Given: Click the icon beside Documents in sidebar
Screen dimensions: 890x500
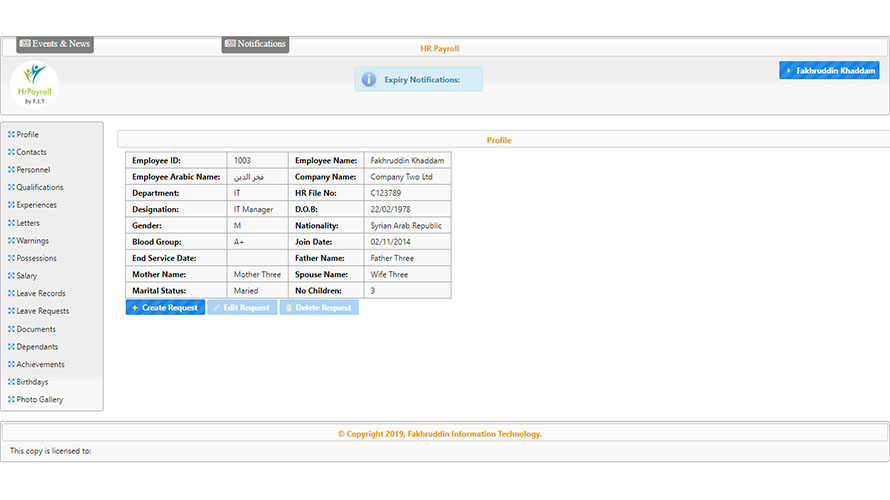Looking at the screenshot, I should 11,329.
